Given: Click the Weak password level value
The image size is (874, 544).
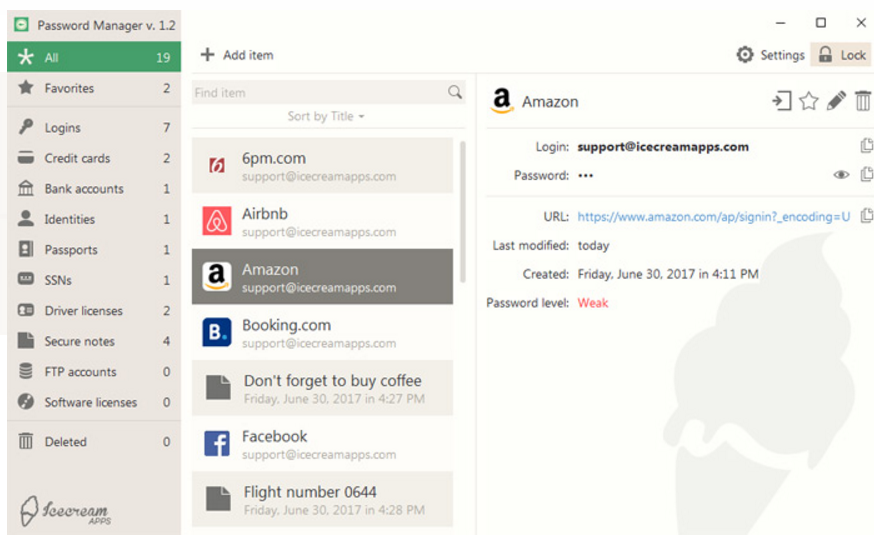Looking at the screenshot, I should pos(593,303).
